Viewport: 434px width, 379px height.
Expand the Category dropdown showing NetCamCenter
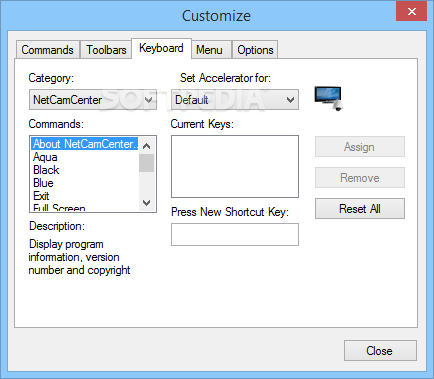[93, 100]
